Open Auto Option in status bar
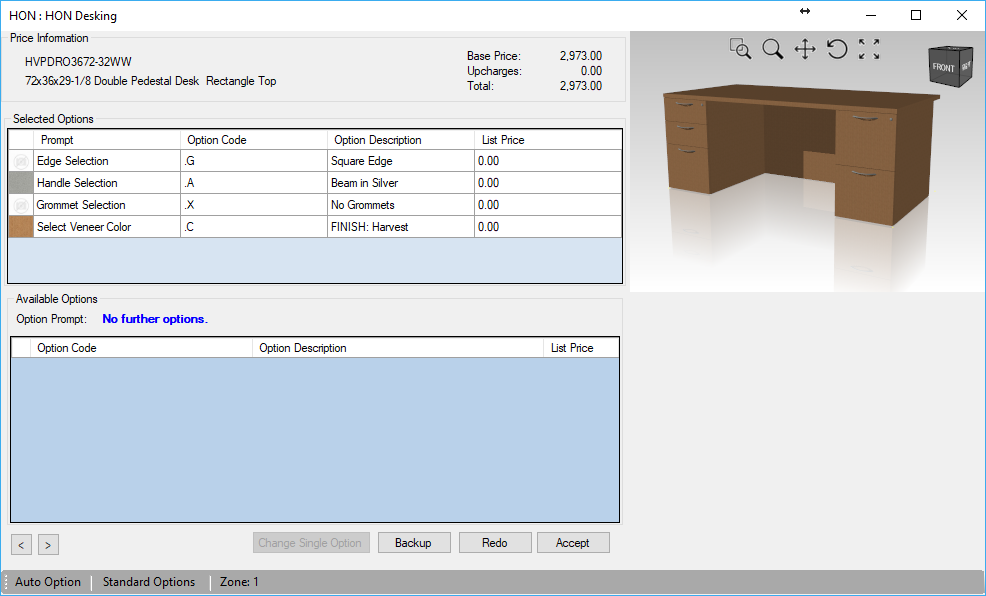This screenshot has height=596, width=986. click(x=48, y=582)
